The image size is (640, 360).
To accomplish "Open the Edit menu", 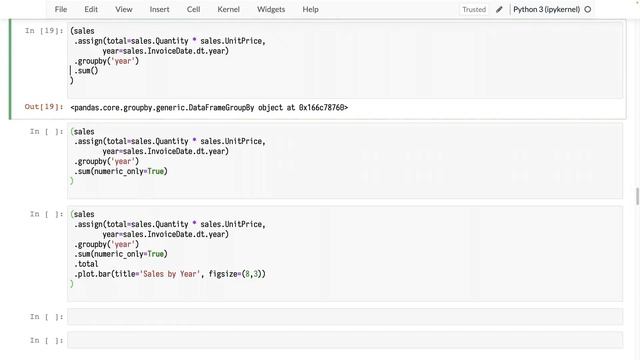I will coord(91,9).
